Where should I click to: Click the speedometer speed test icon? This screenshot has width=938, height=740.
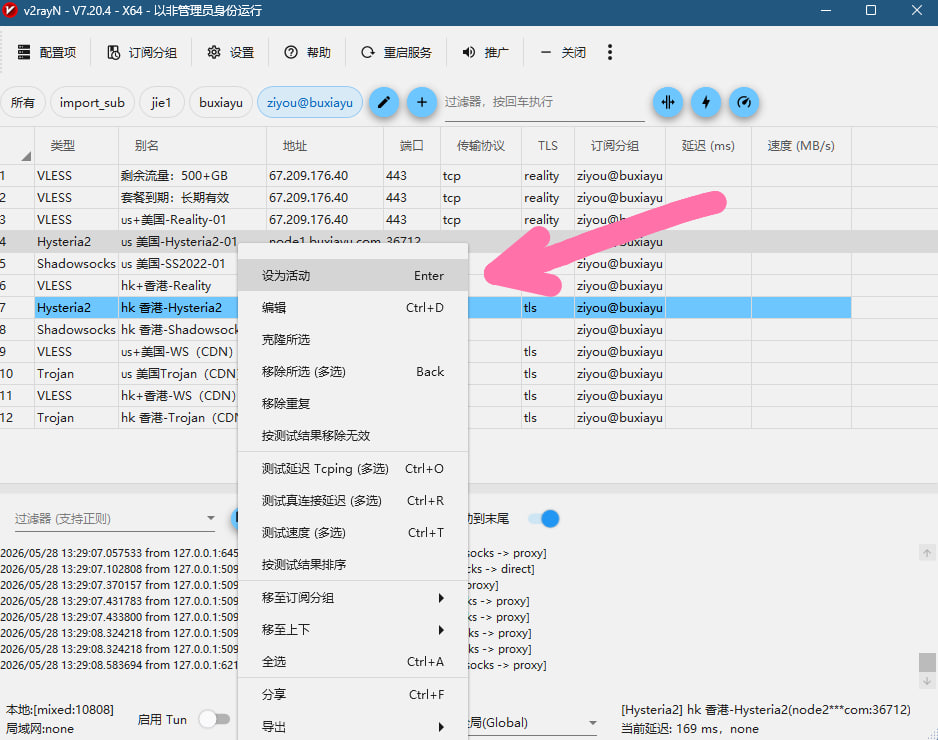click(x=744, y=102)
